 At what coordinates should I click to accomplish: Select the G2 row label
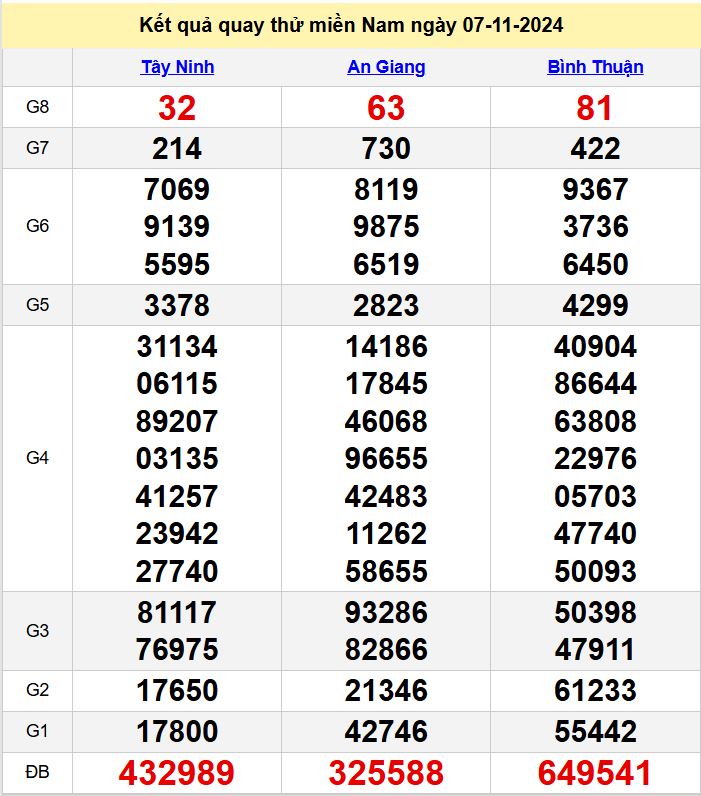[38, 690]
